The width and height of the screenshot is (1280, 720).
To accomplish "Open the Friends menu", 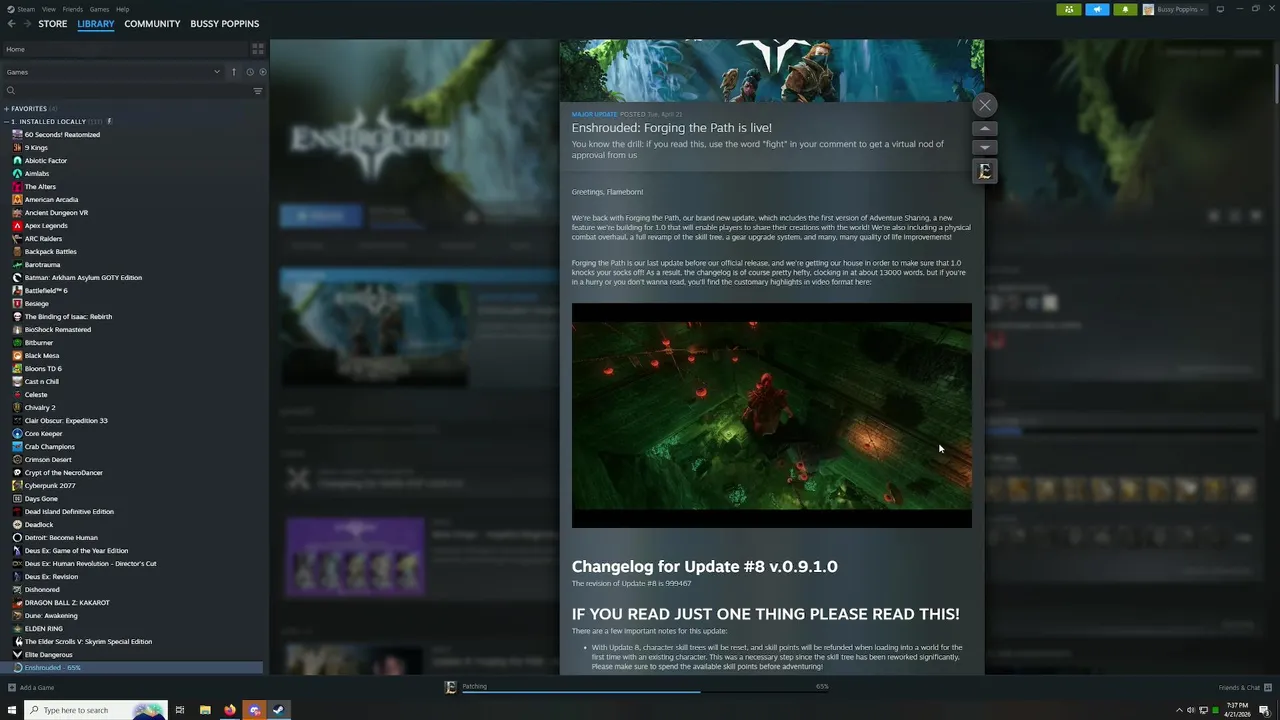I will point(73,9).
